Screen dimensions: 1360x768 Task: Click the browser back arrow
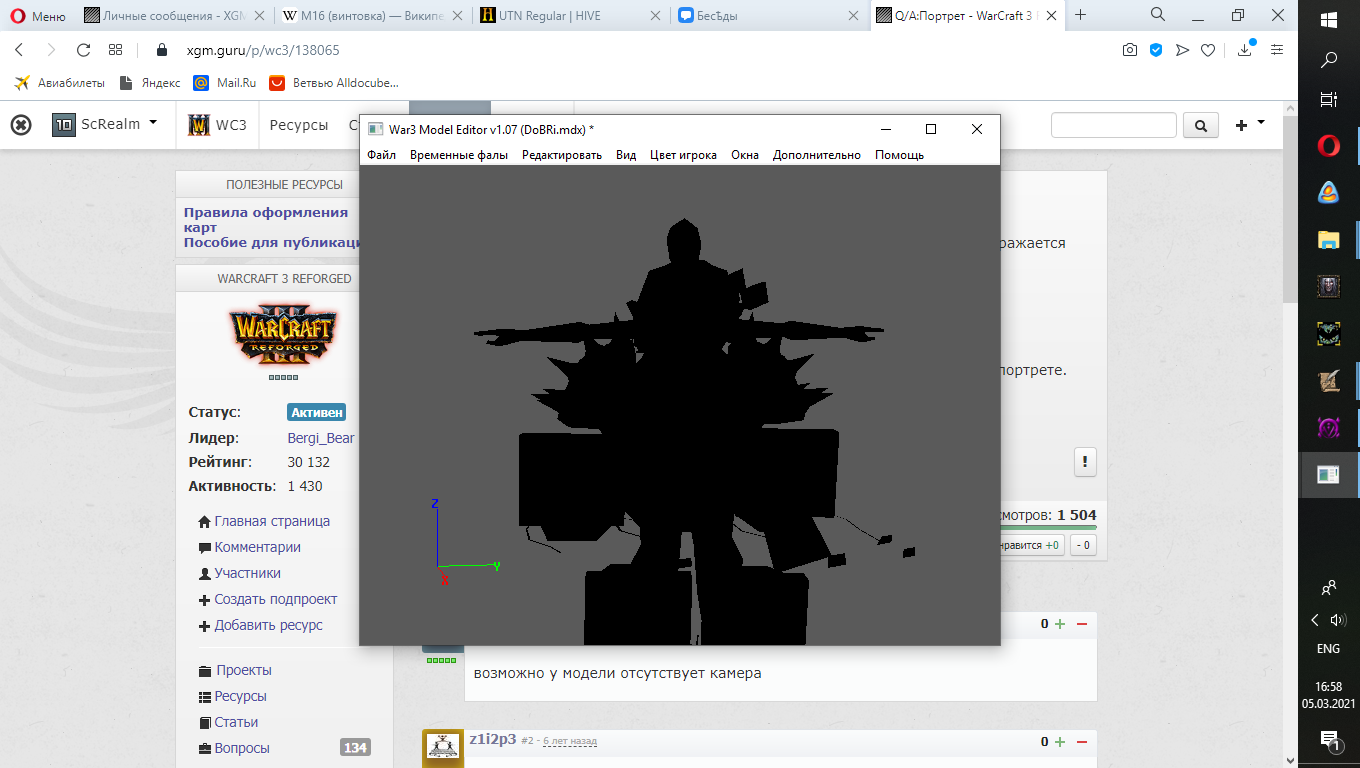pyautogui.click(x=19, y=50)
